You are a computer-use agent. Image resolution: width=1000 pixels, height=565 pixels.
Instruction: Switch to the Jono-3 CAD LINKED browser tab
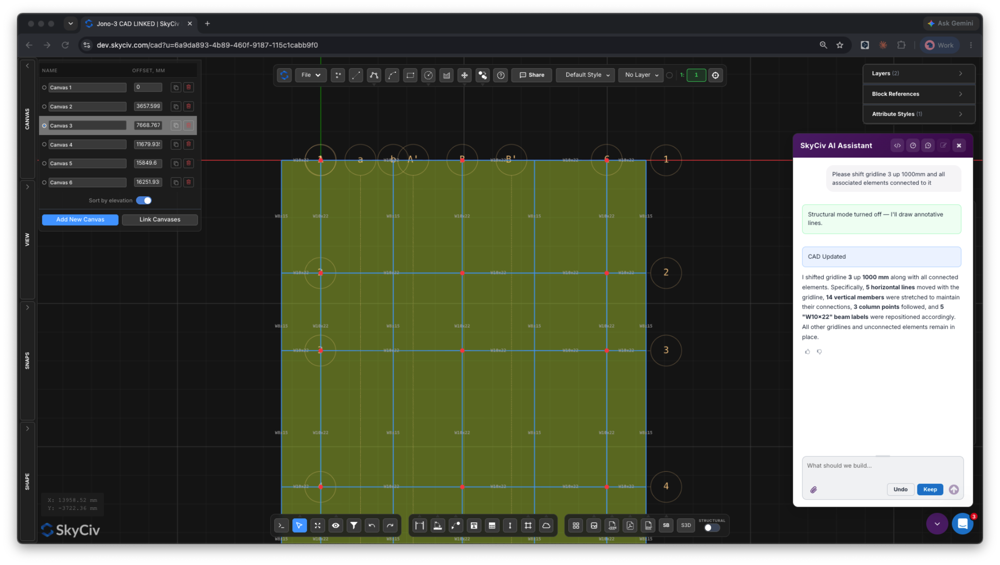coord(137,24)
